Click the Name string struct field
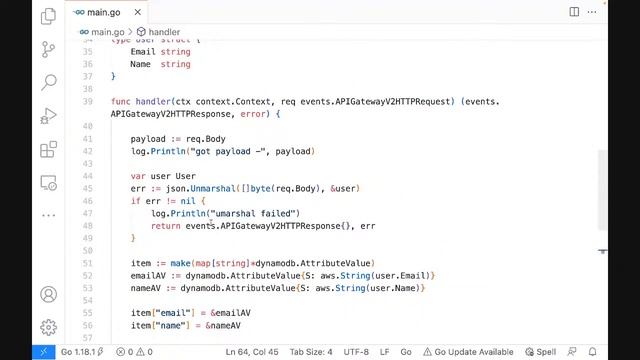Viewport: 640px width, 360px height. pyautogui.click(x=160, y=64)
